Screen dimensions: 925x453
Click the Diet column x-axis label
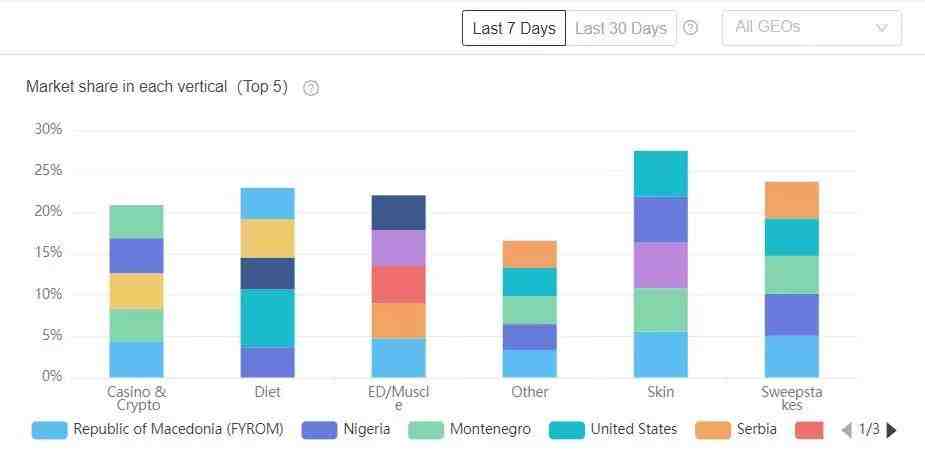[268, 392]
